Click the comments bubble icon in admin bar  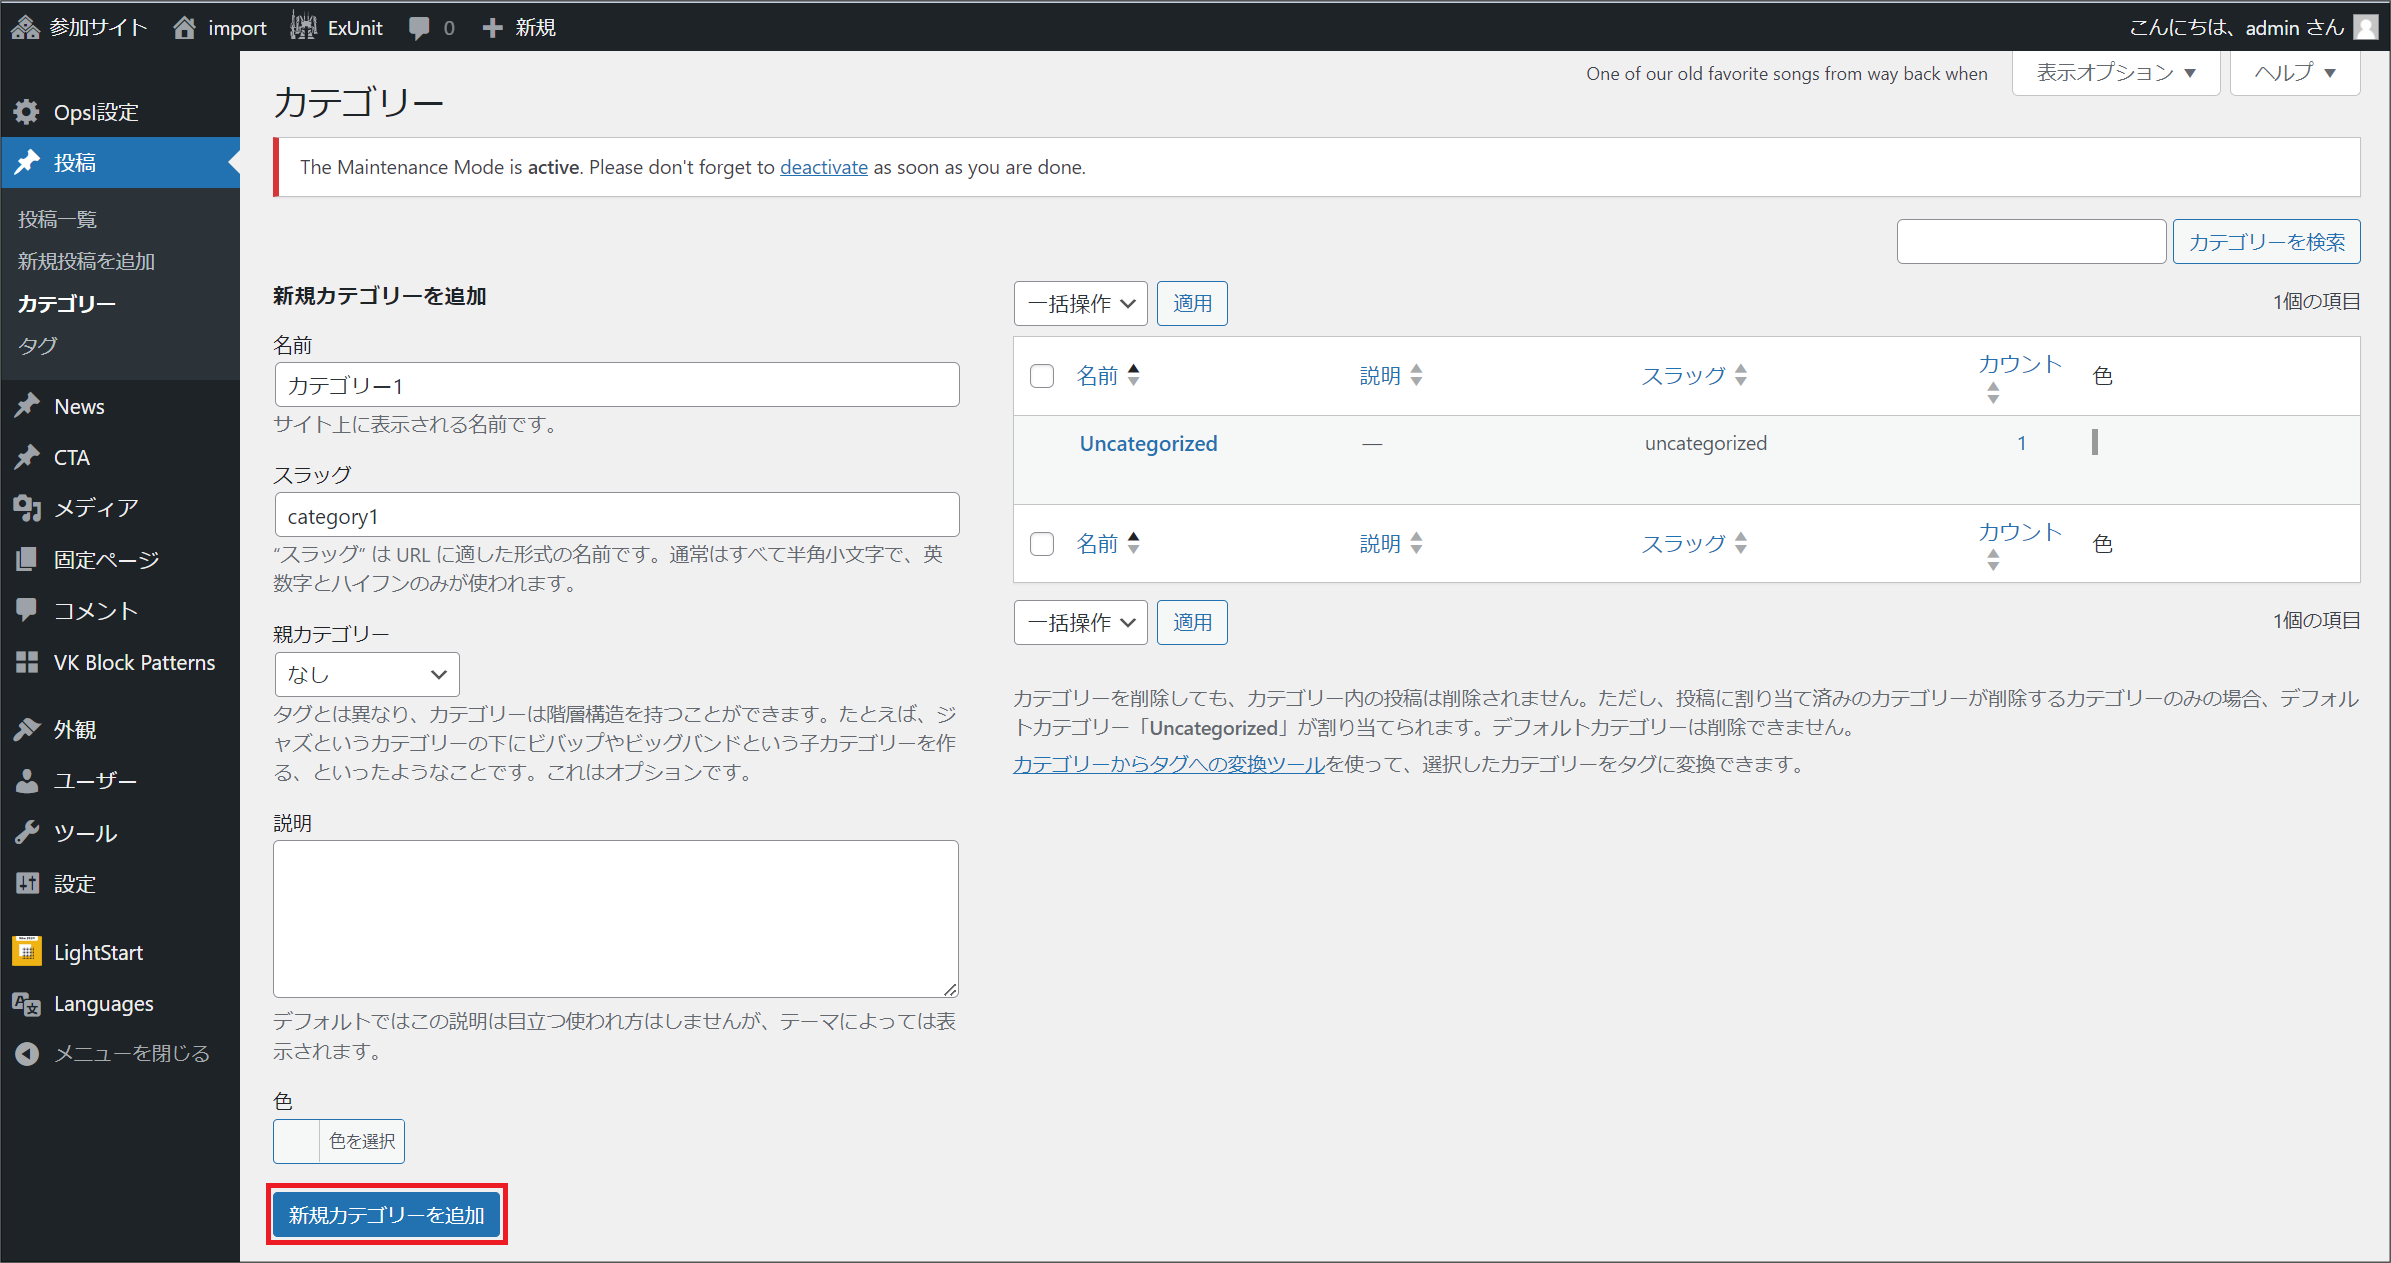click(x=419, y=28)
